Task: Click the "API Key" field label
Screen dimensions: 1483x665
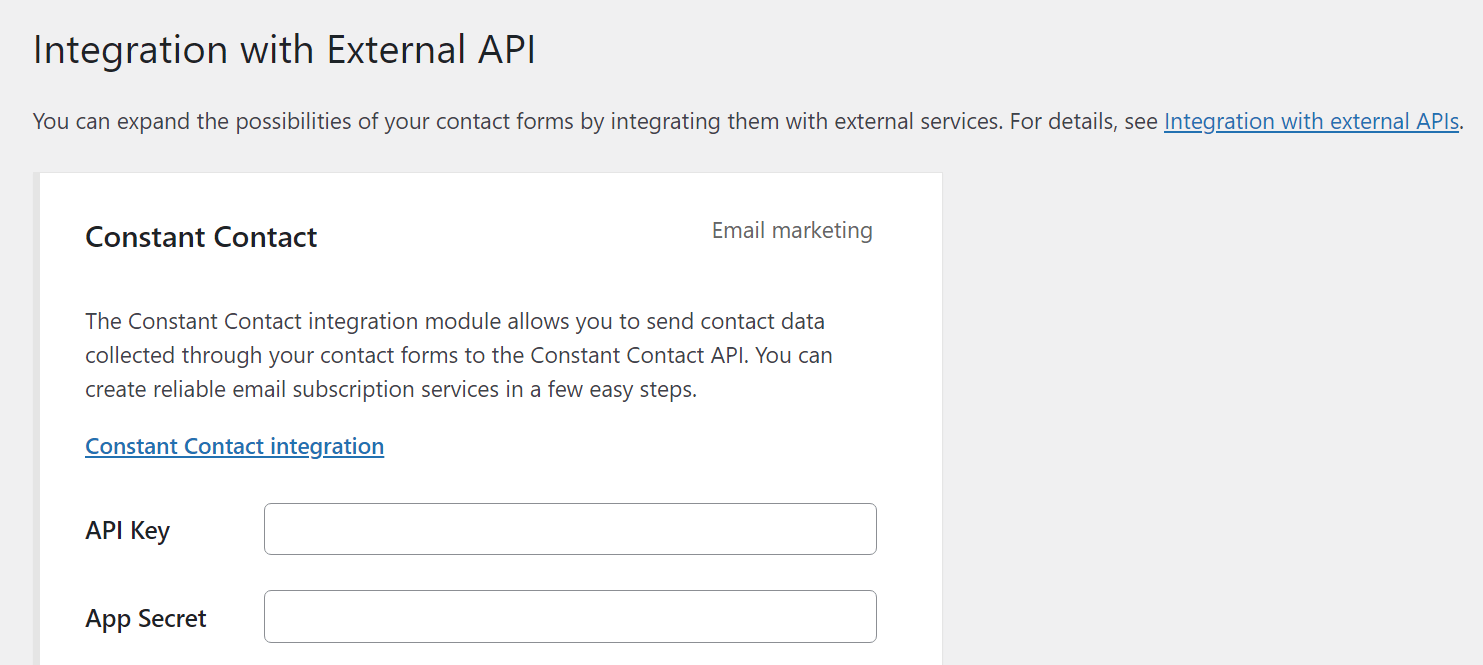Action: pos(127,530)
